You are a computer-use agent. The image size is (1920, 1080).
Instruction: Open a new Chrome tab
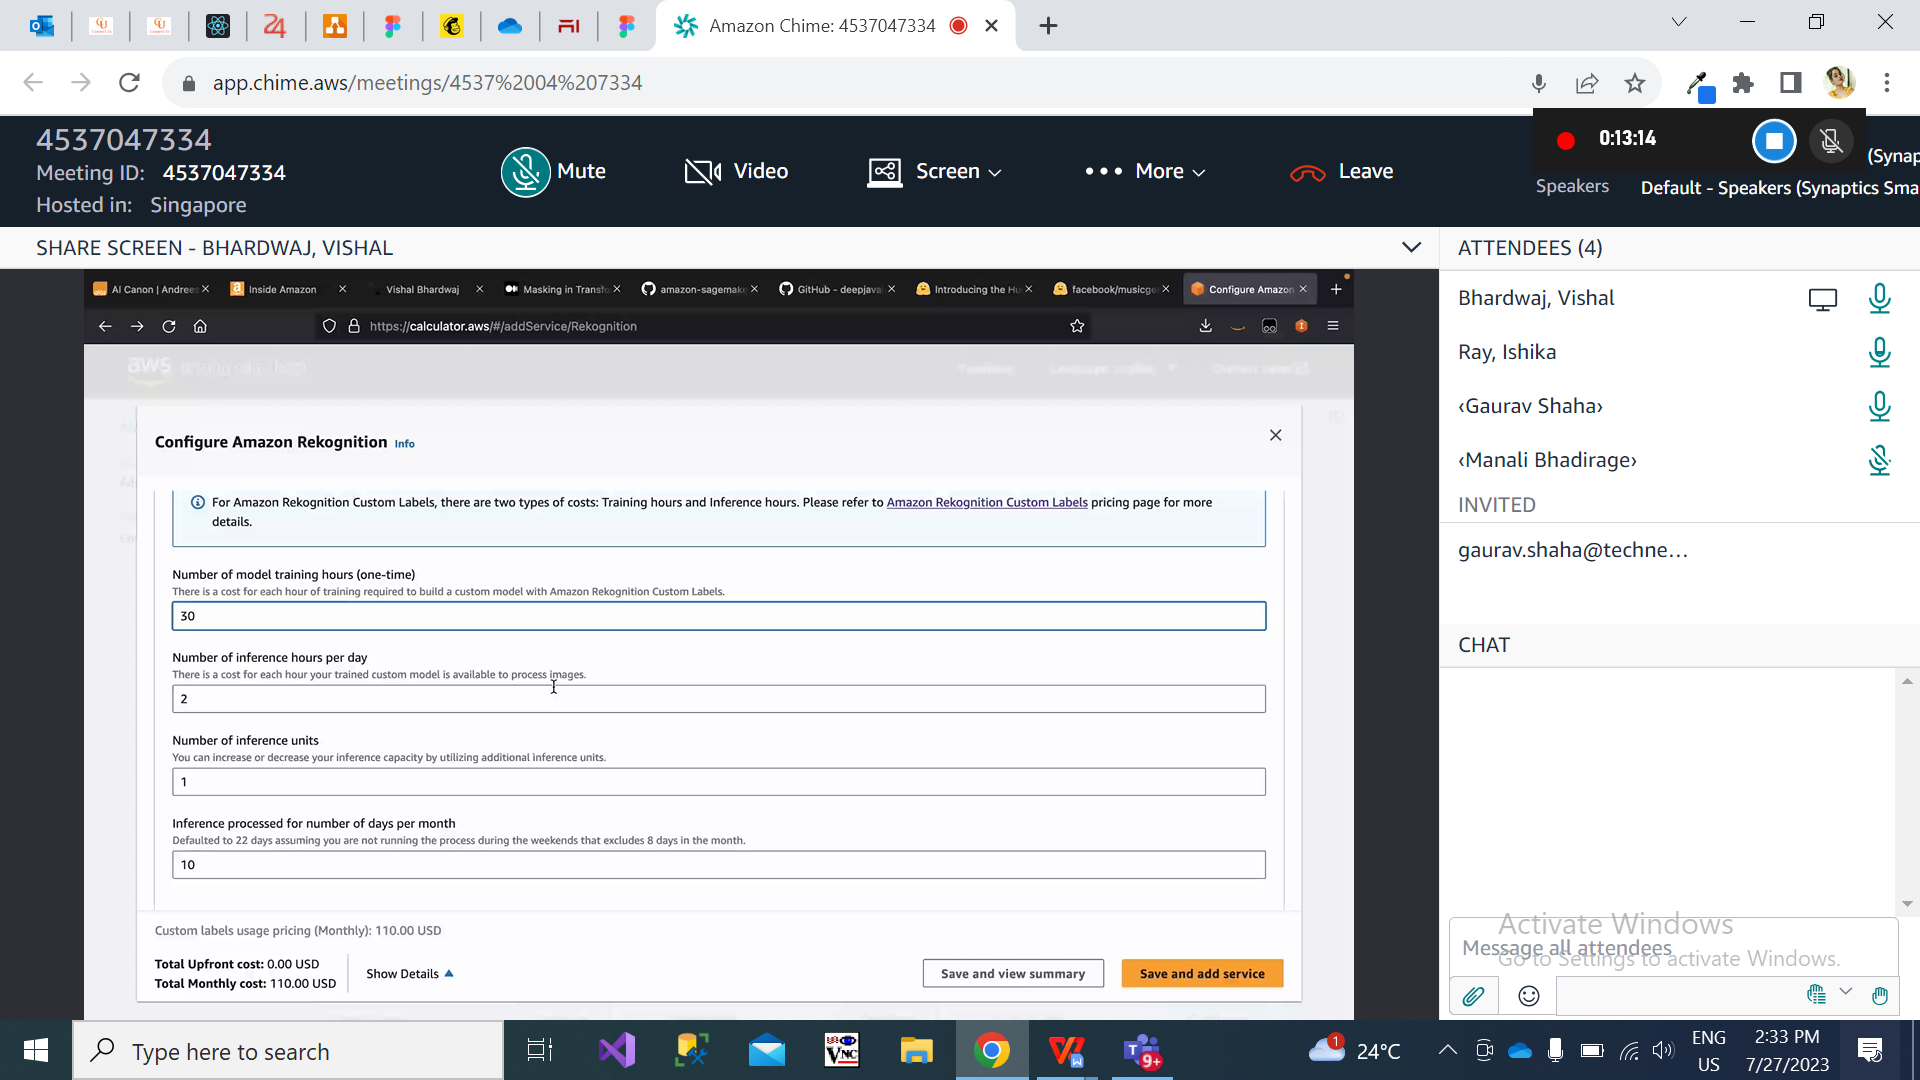click(x=1048, y=26)
